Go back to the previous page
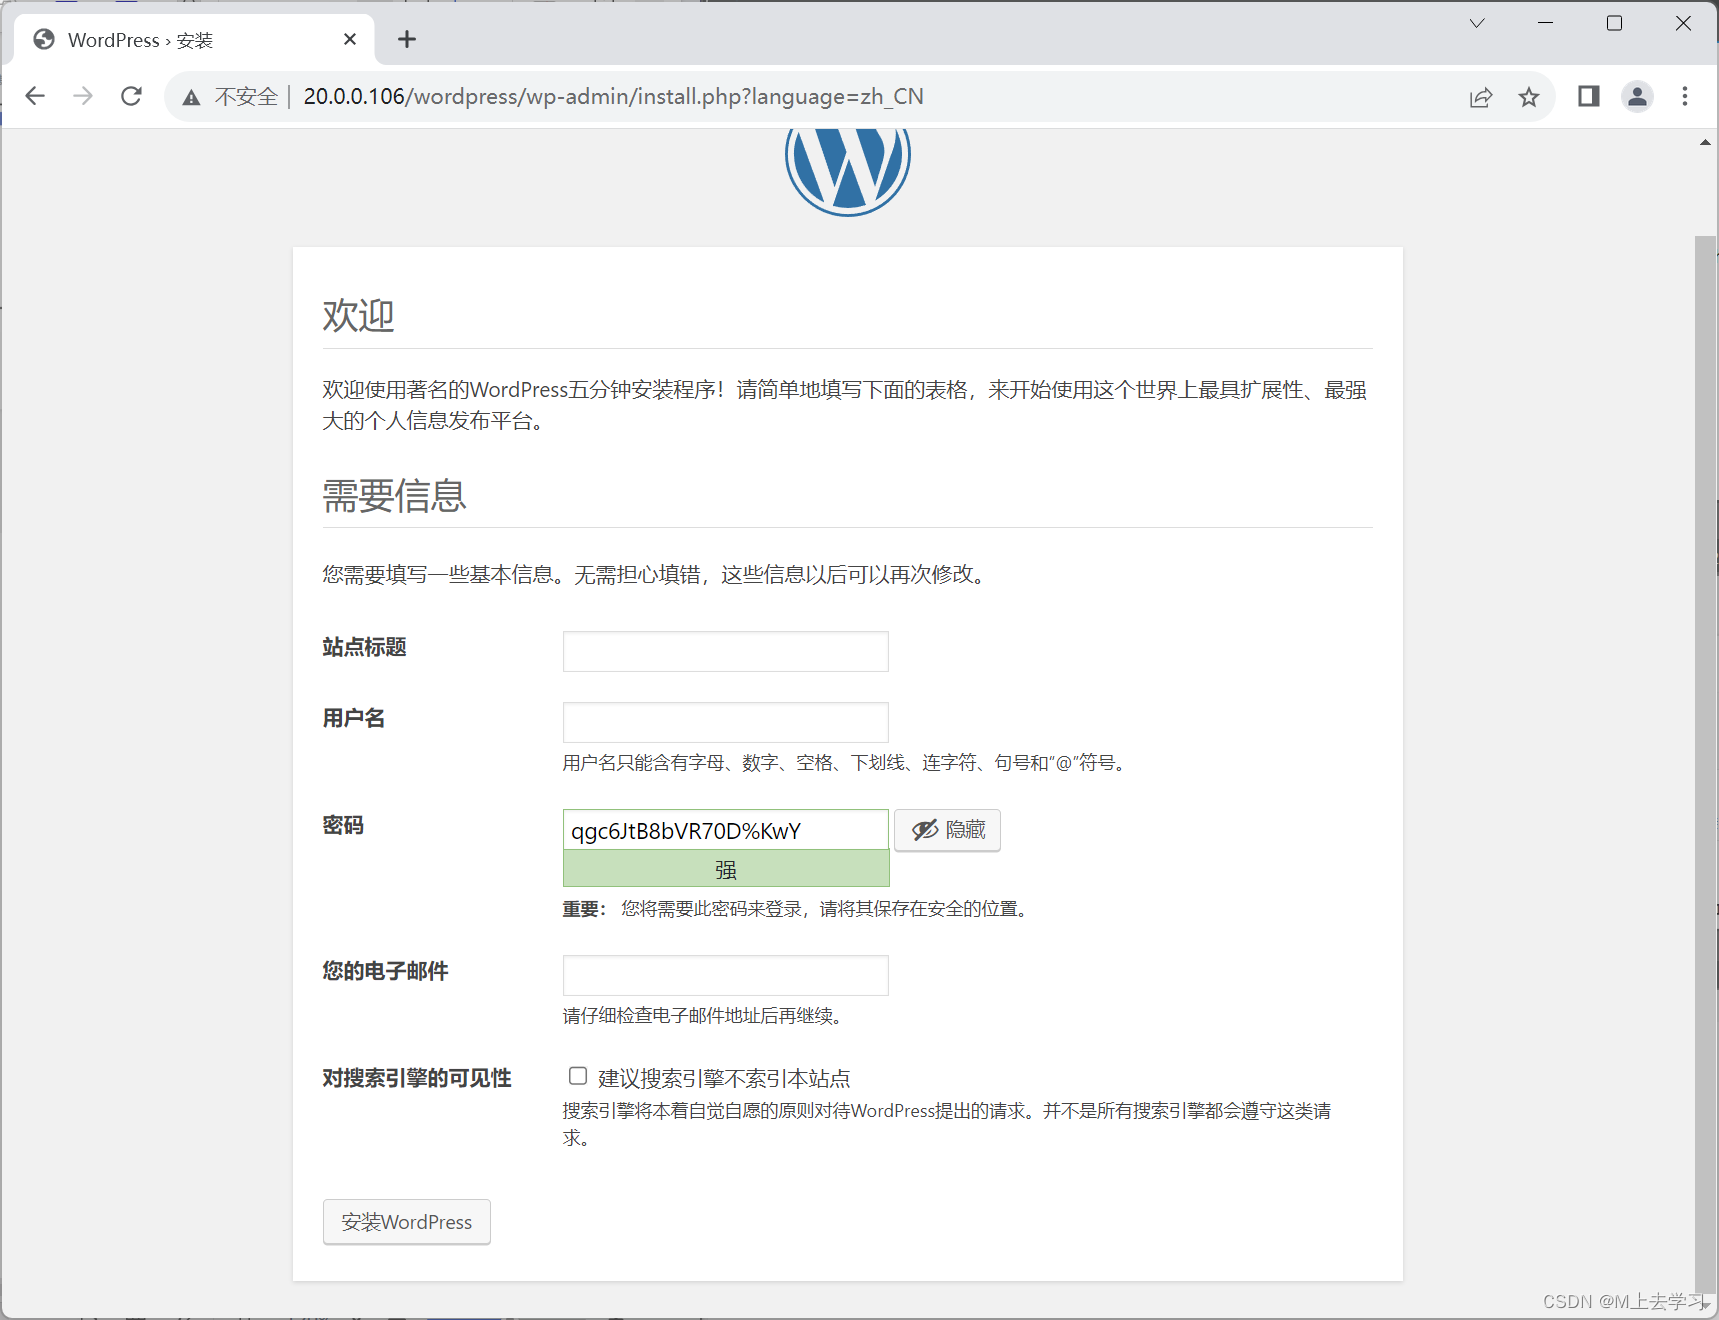 35,96
